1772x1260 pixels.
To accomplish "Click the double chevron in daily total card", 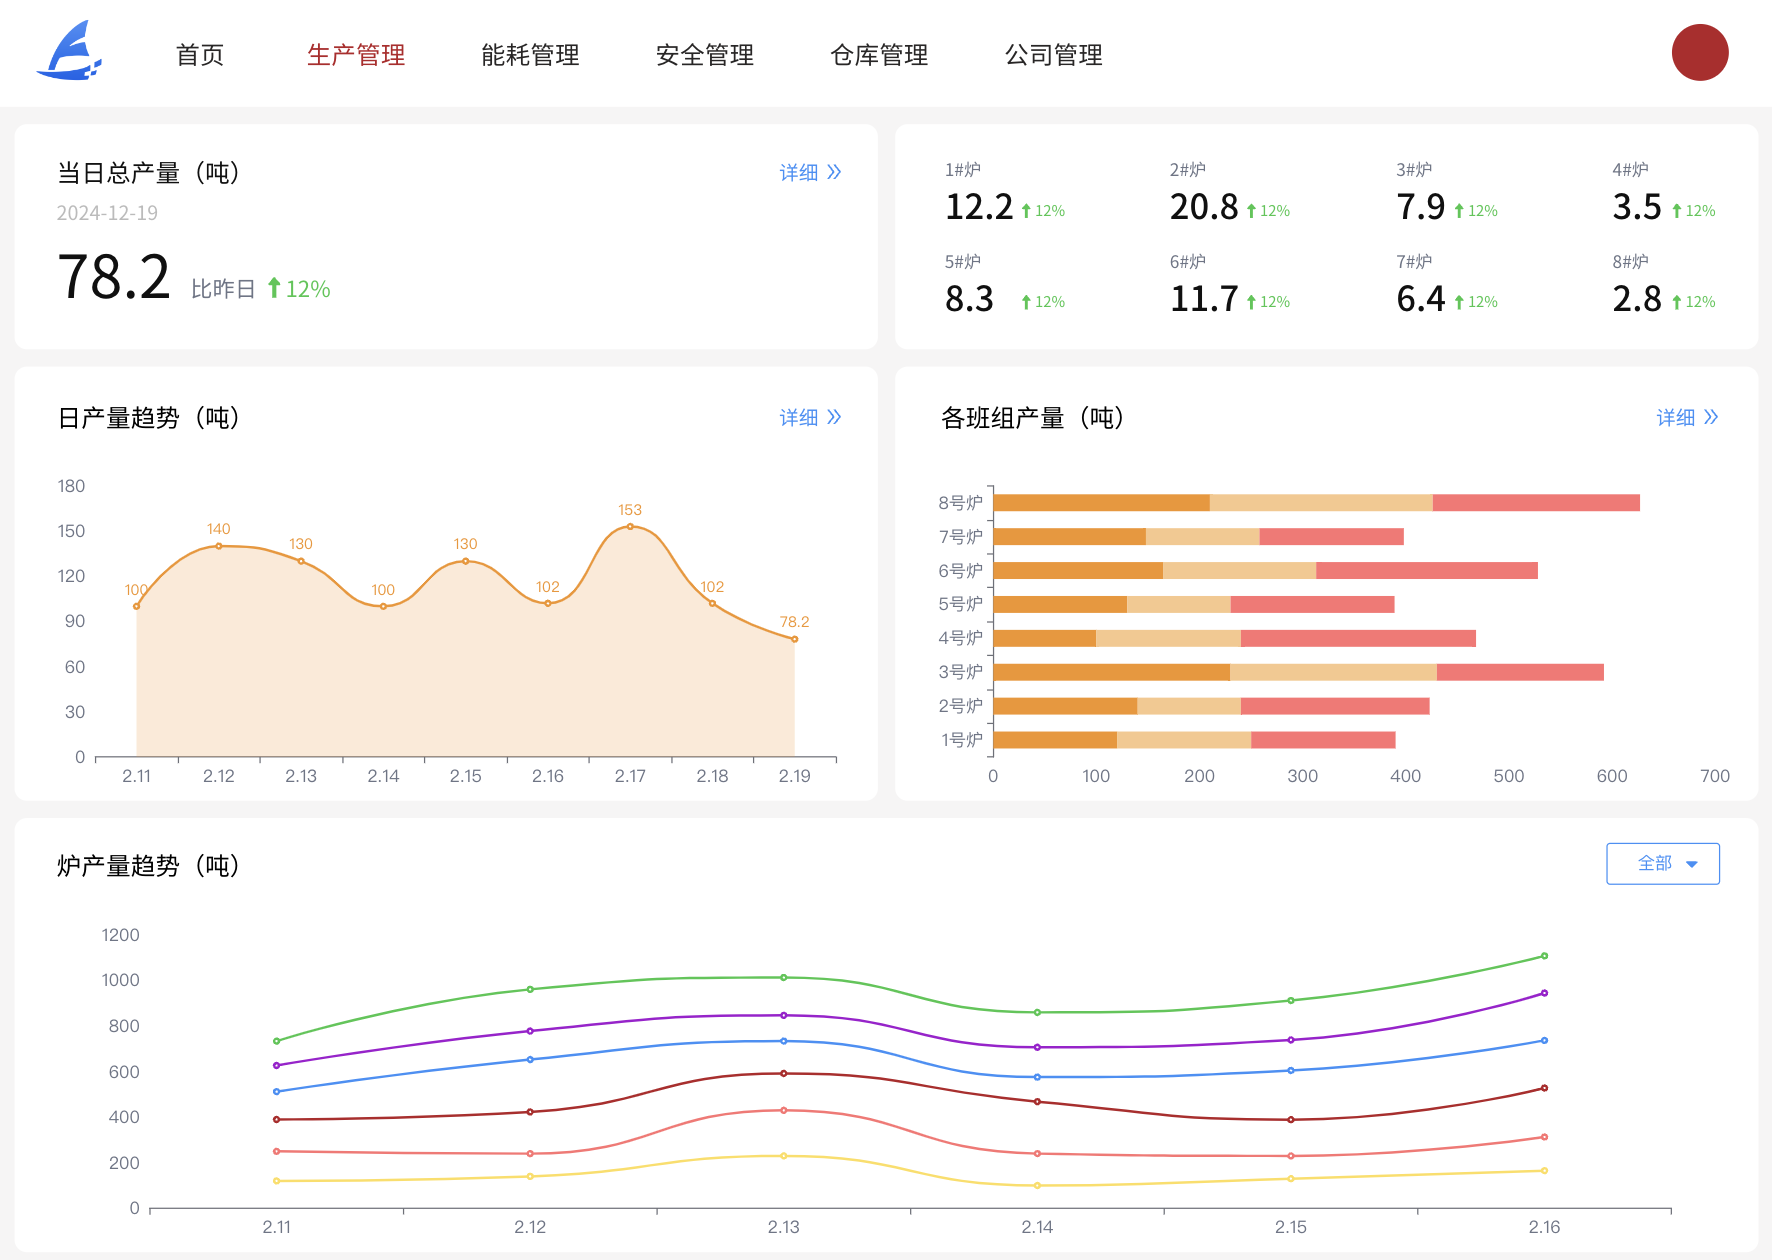I will pyautogui.click(x=834, y=172).
